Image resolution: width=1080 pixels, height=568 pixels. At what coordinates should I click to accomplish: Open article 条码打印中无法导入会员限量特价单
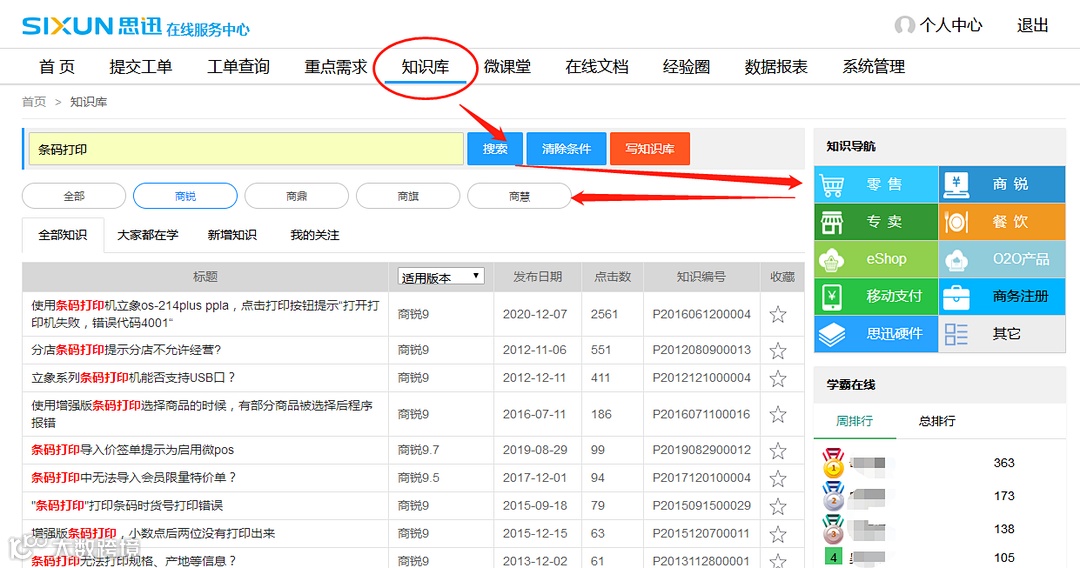(134, 478)
